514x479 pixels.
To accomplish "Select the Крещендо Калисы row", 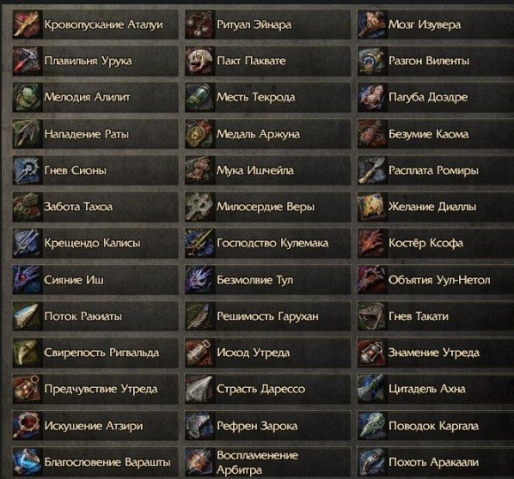I will pyautogui.click(x=95, y=243).
